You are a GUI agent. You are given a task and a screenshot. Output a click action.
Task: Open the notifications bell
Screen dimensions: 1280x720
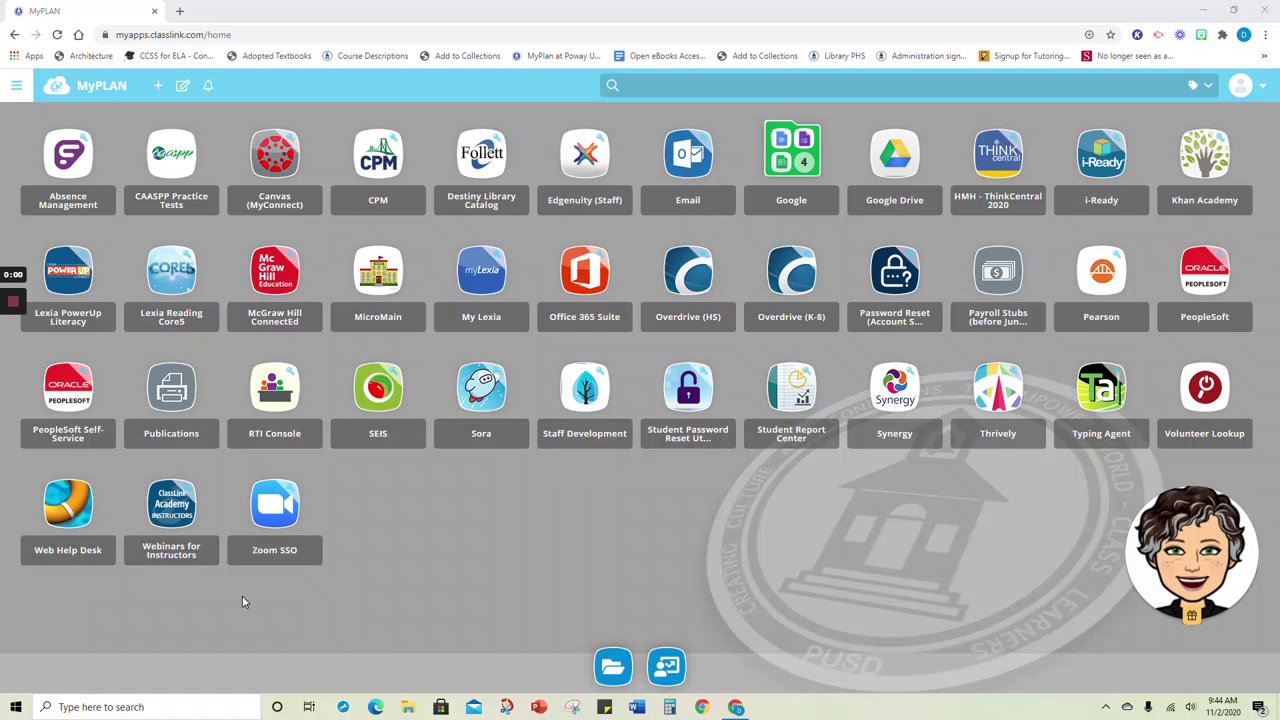click(208, 86)
